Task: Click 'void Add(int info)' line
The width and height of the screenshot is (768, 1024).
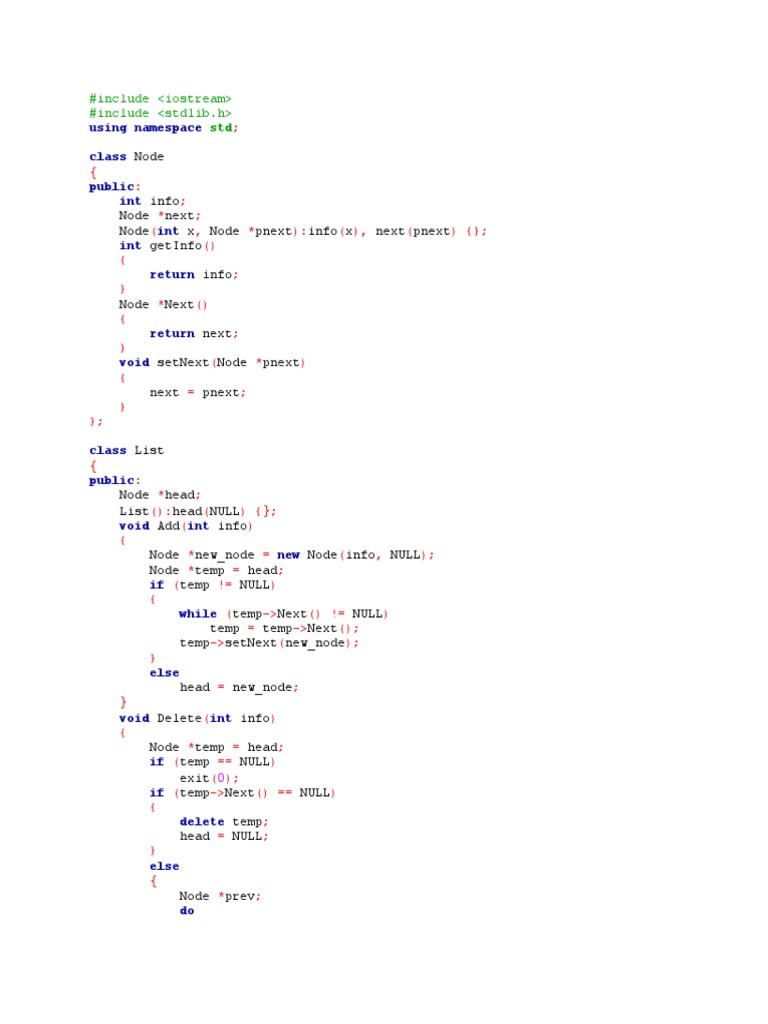Action: click(x=185, y=526)
